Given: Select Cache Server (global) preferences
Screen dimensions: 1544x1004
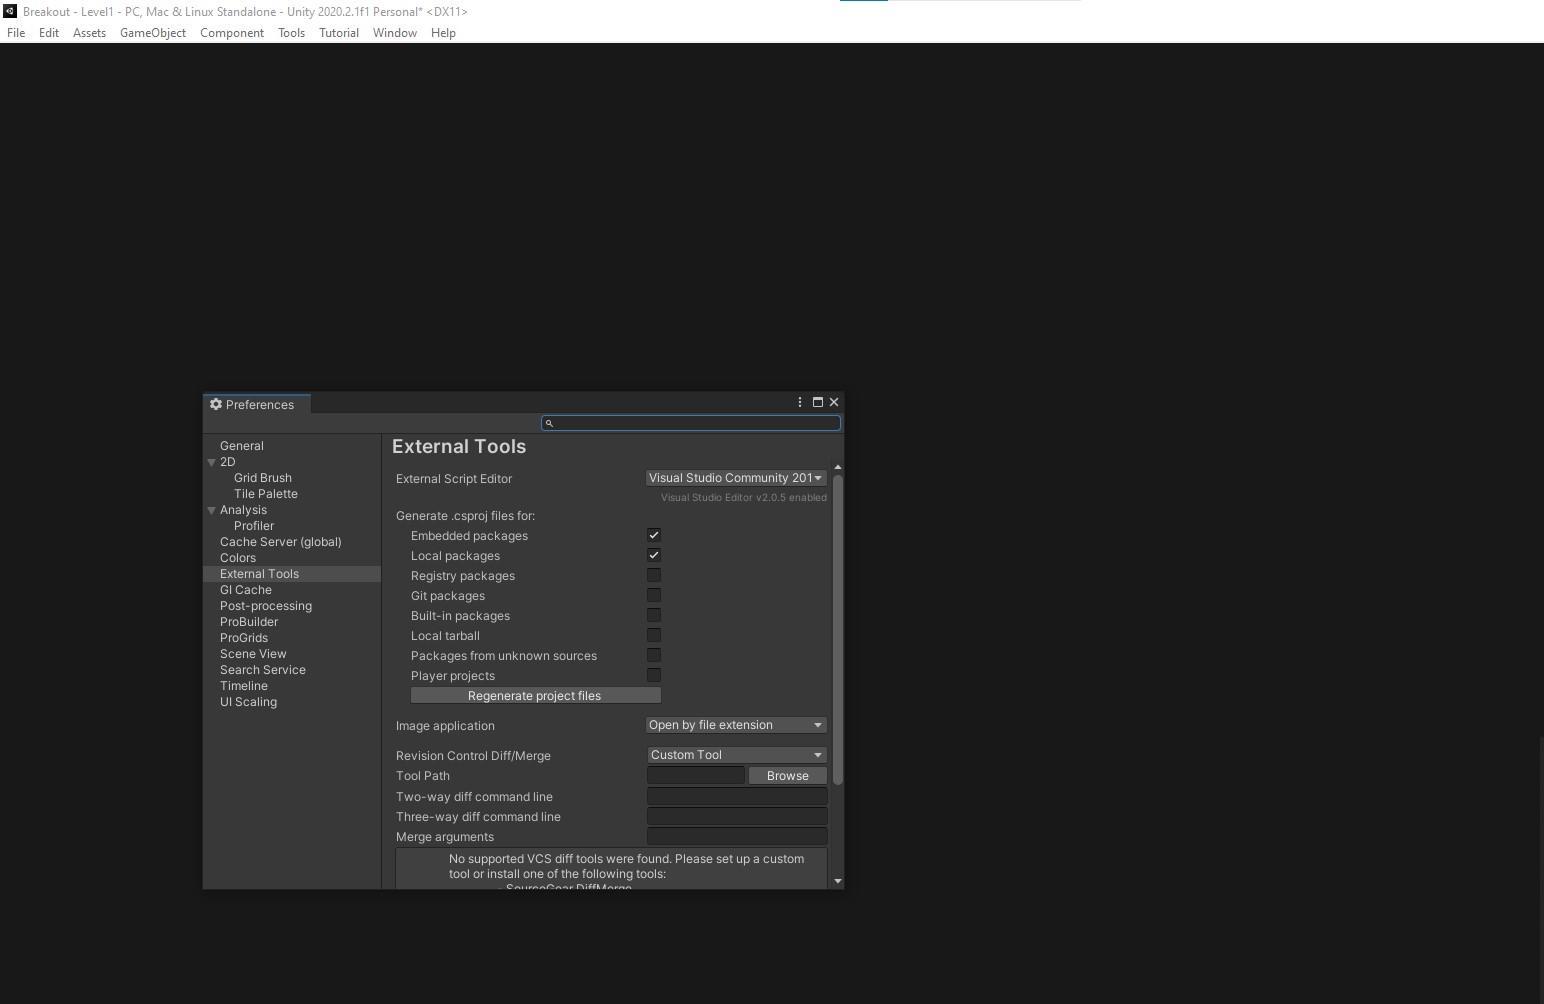Looking at the screenshot, I should (281, 542).
